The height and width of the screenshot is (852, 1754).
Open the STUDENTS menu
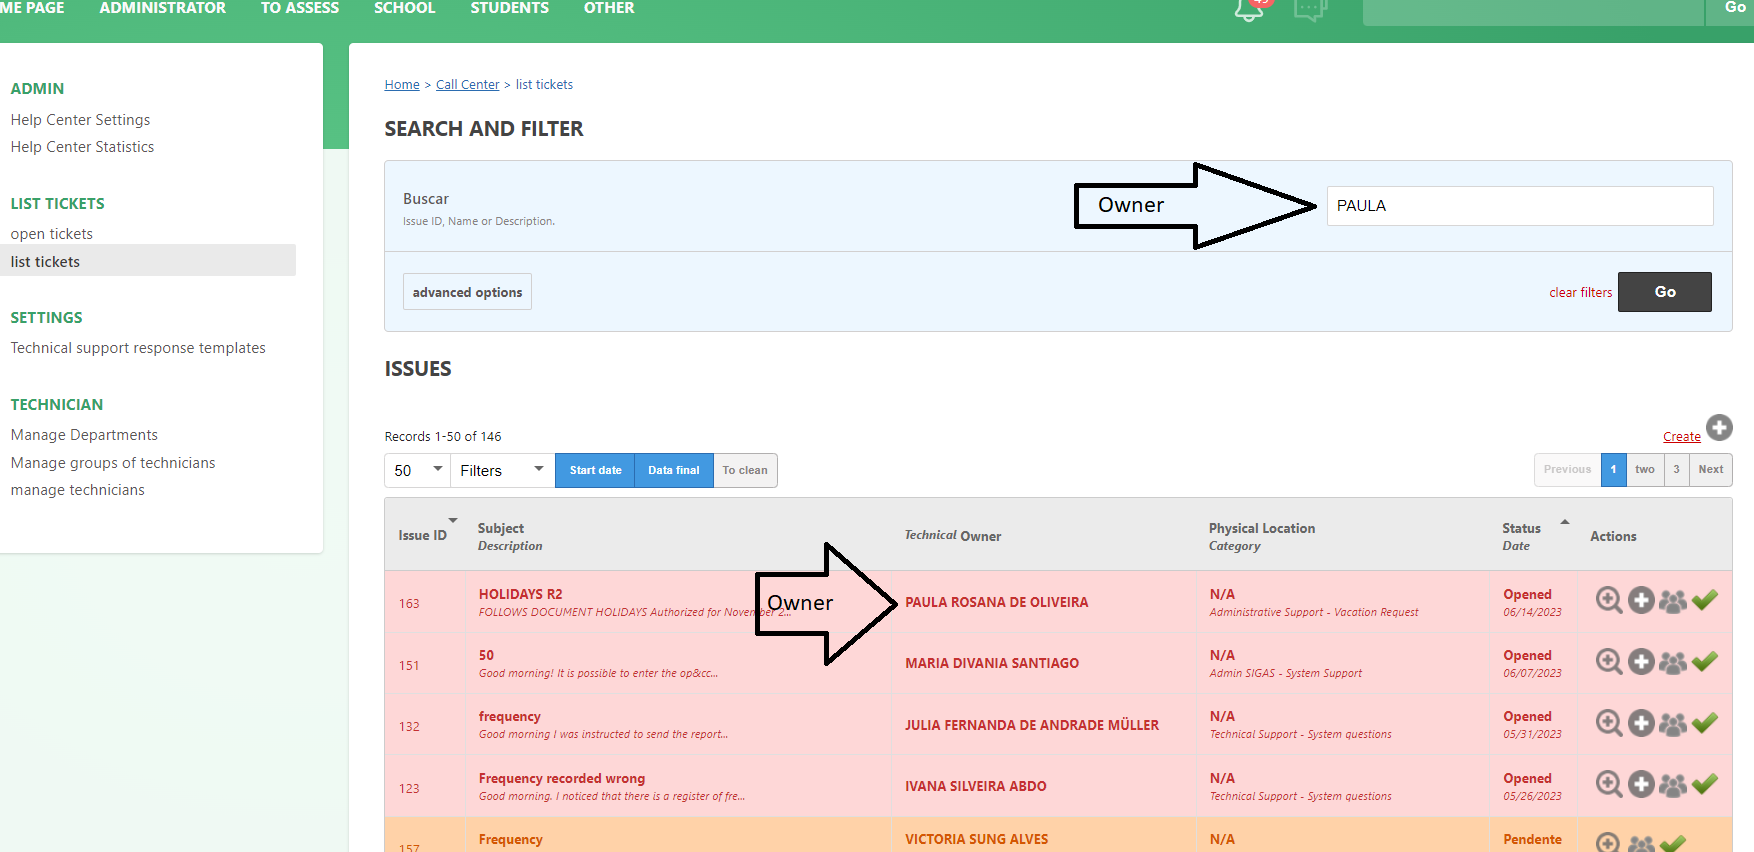click(509, 8)
